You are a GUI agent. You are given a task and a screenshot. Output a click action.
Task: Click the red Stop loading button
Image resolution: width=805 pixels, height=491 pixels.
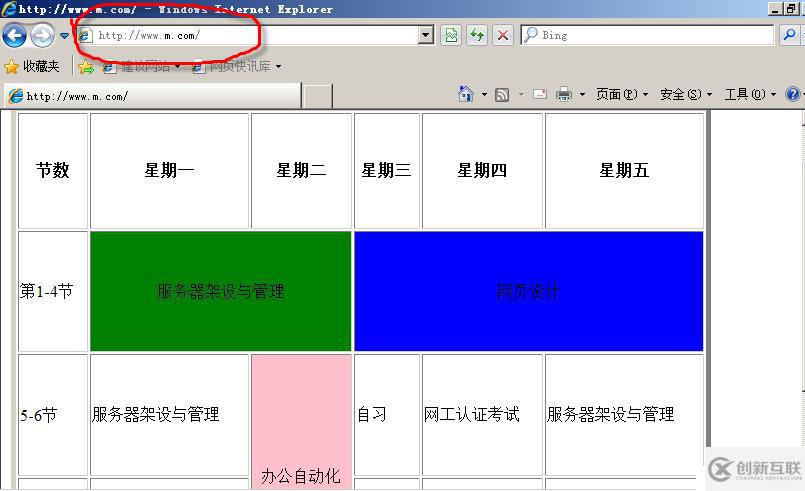tap(503, 35)
